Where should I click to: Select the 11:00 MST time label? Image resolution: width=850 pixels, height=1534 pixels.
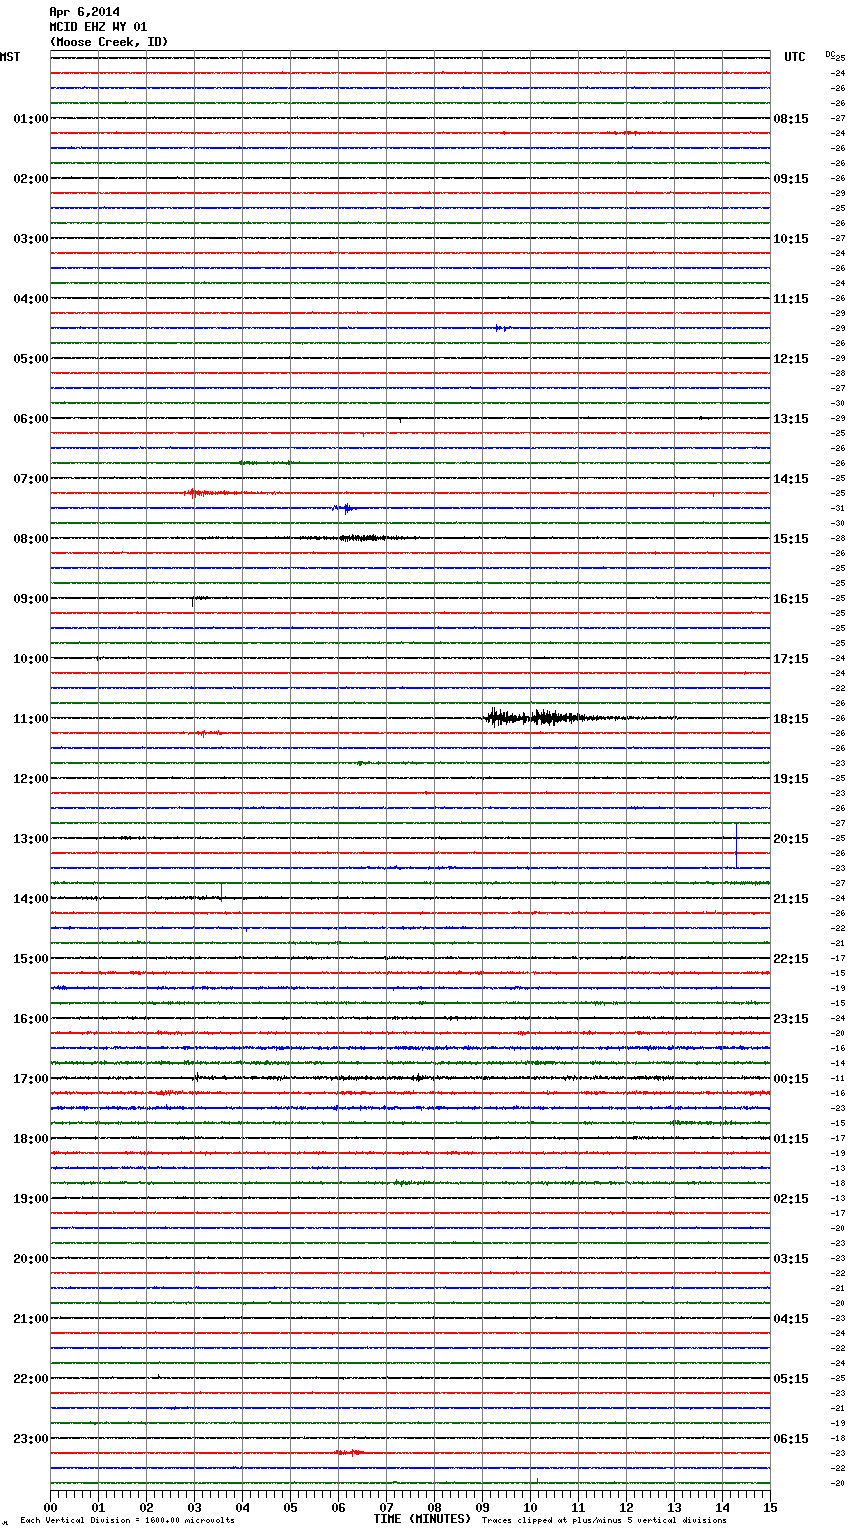(31, 719)
